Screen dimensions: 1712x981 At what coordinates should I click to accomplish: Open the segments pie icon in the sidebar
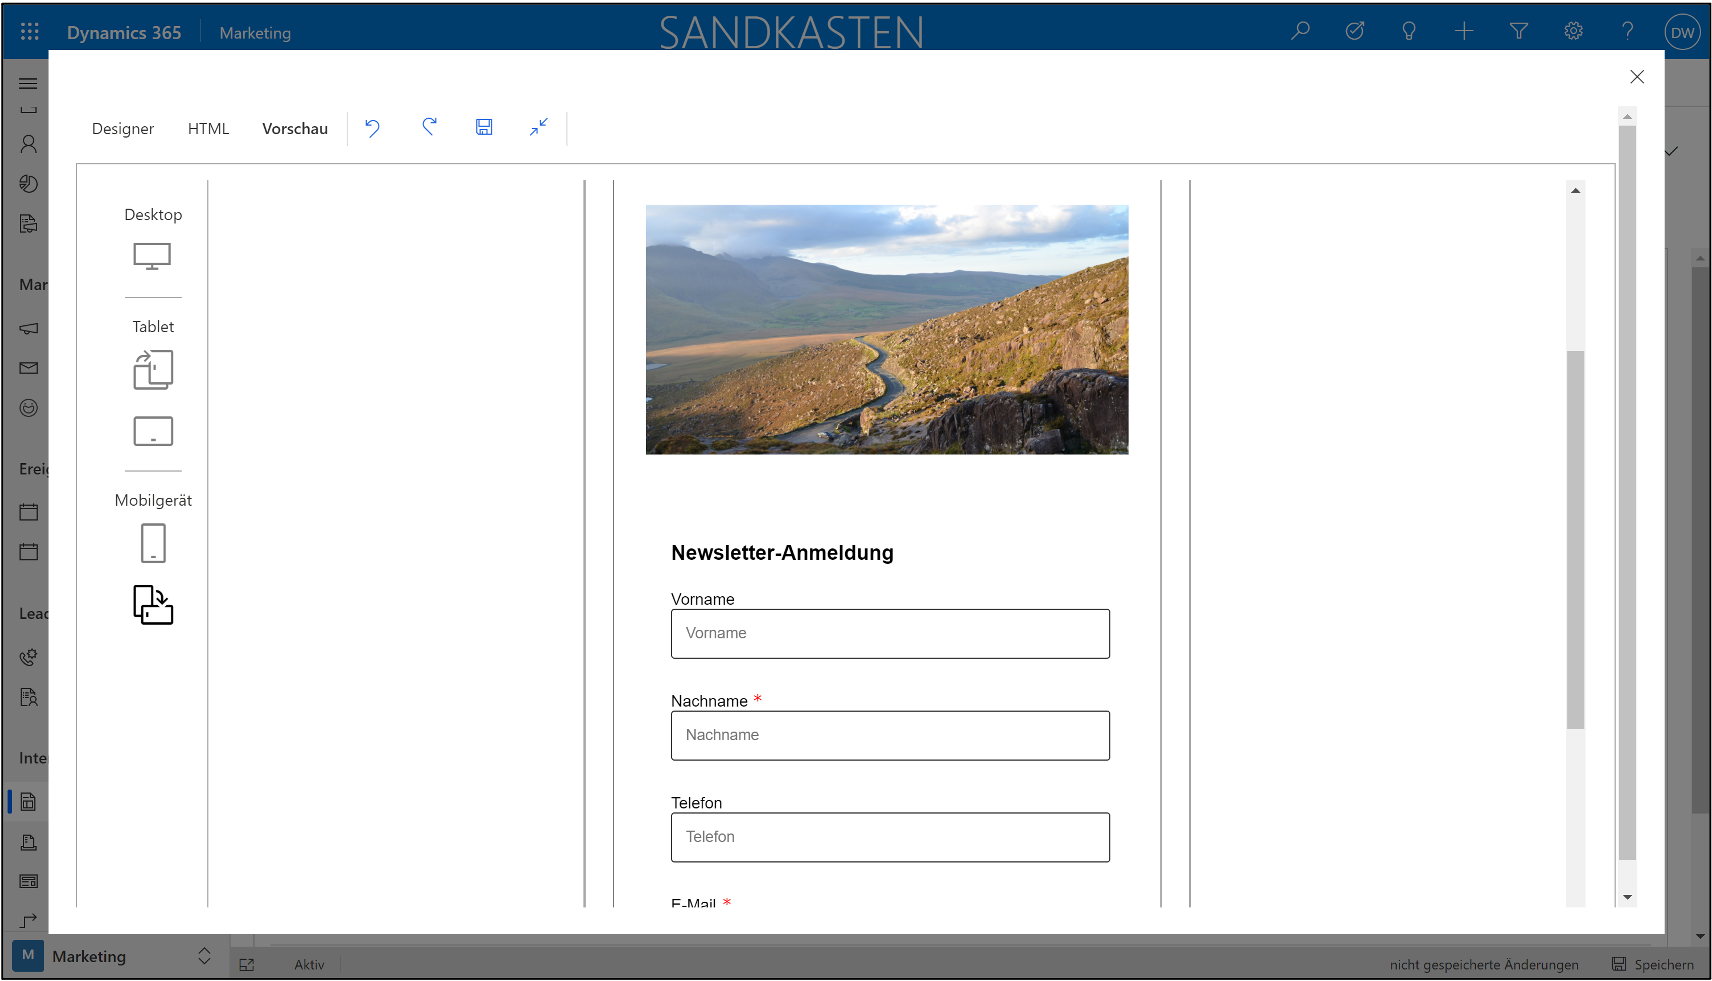pos(28,184)
